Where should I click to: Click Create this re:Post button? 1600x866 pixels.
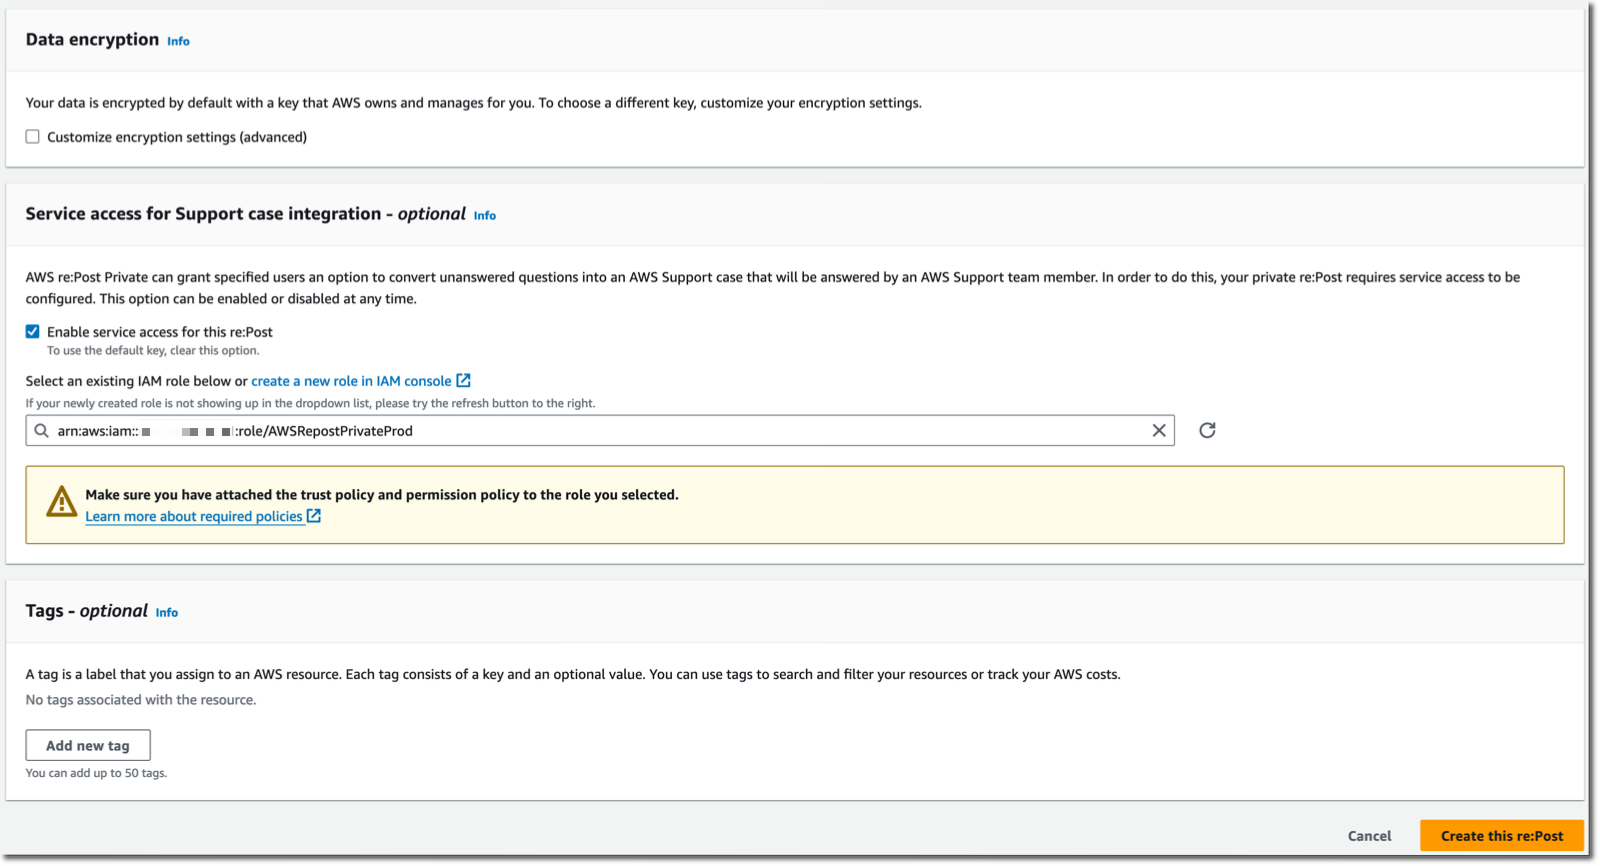point(1502,836)
